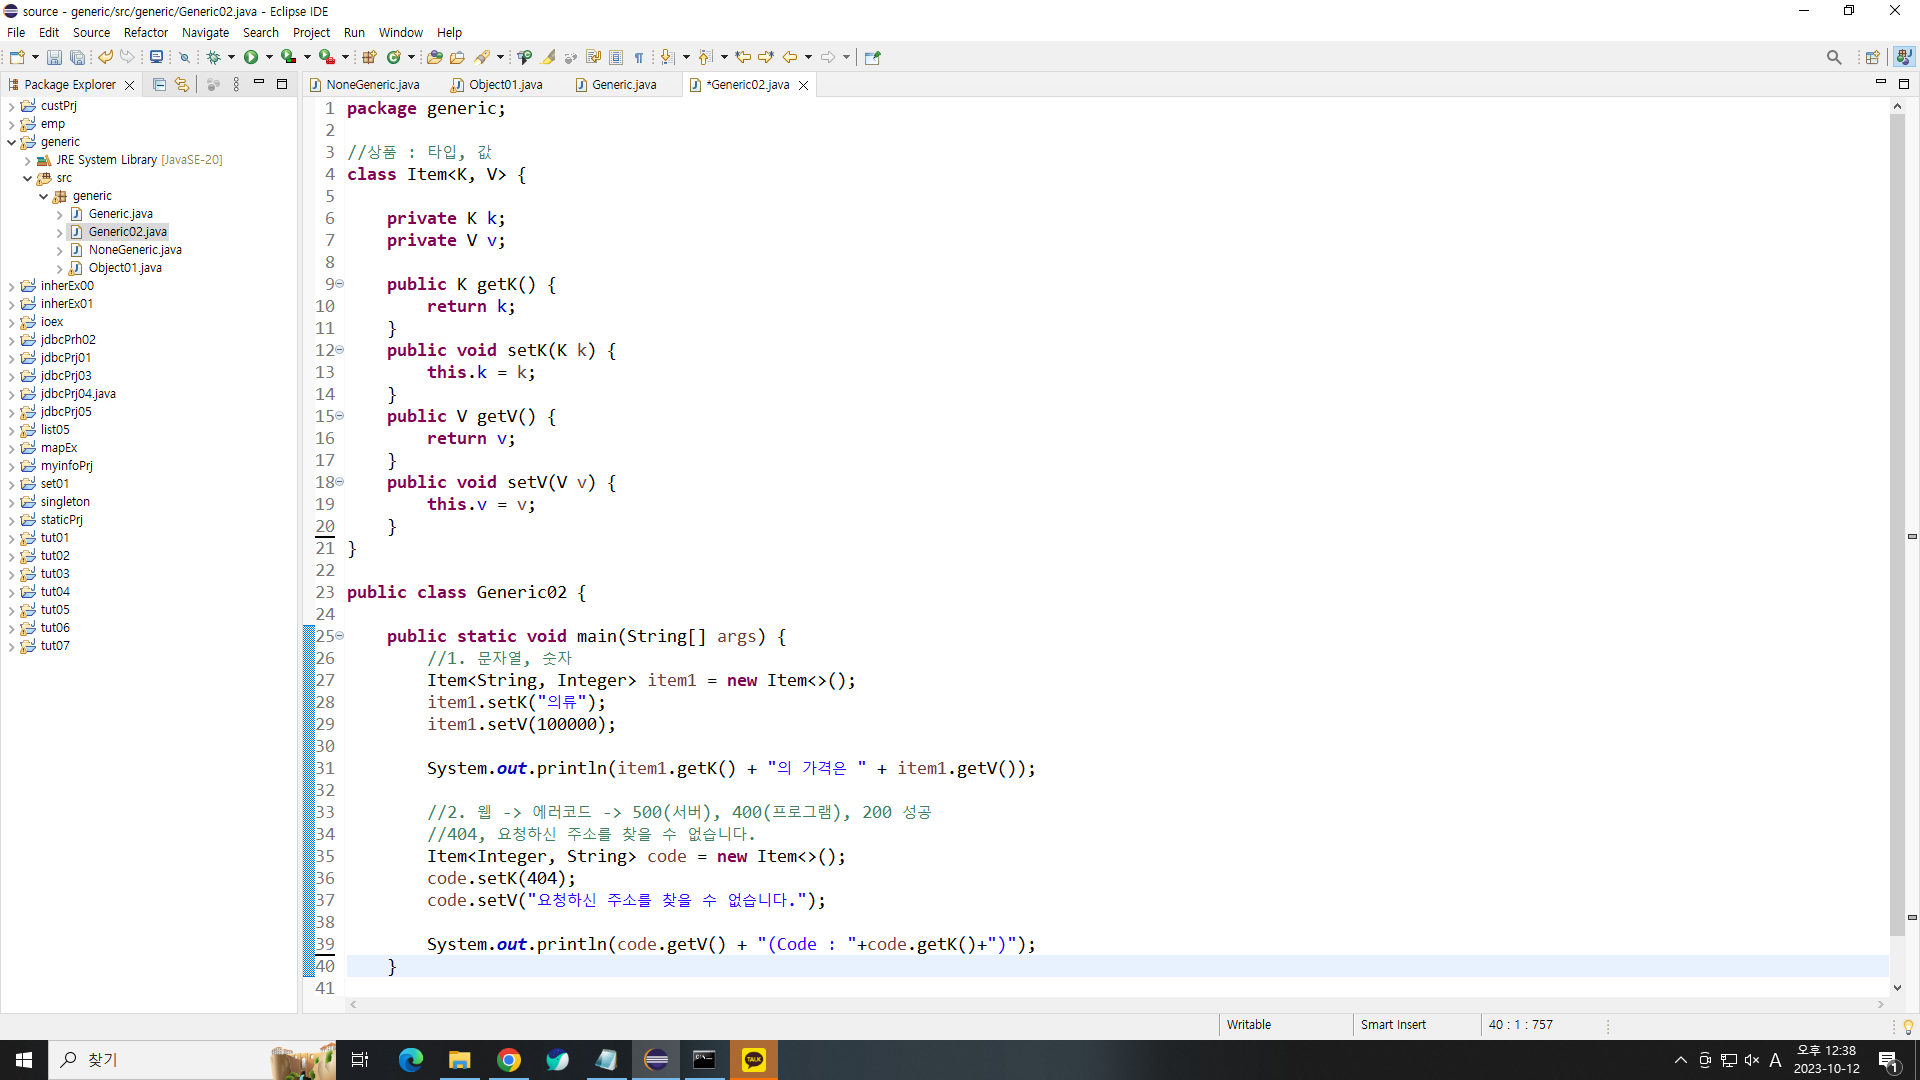Select Object01.java in Package Explorer

click(125, 268)
